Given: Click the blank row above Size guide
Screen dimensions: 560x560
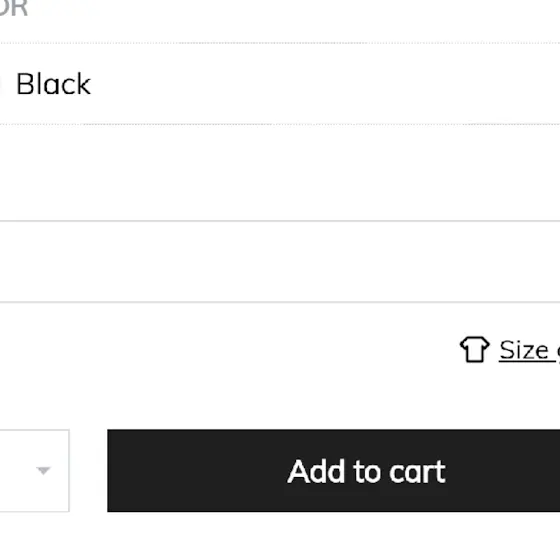Looking at the screenshot, I should click(280, 261).
